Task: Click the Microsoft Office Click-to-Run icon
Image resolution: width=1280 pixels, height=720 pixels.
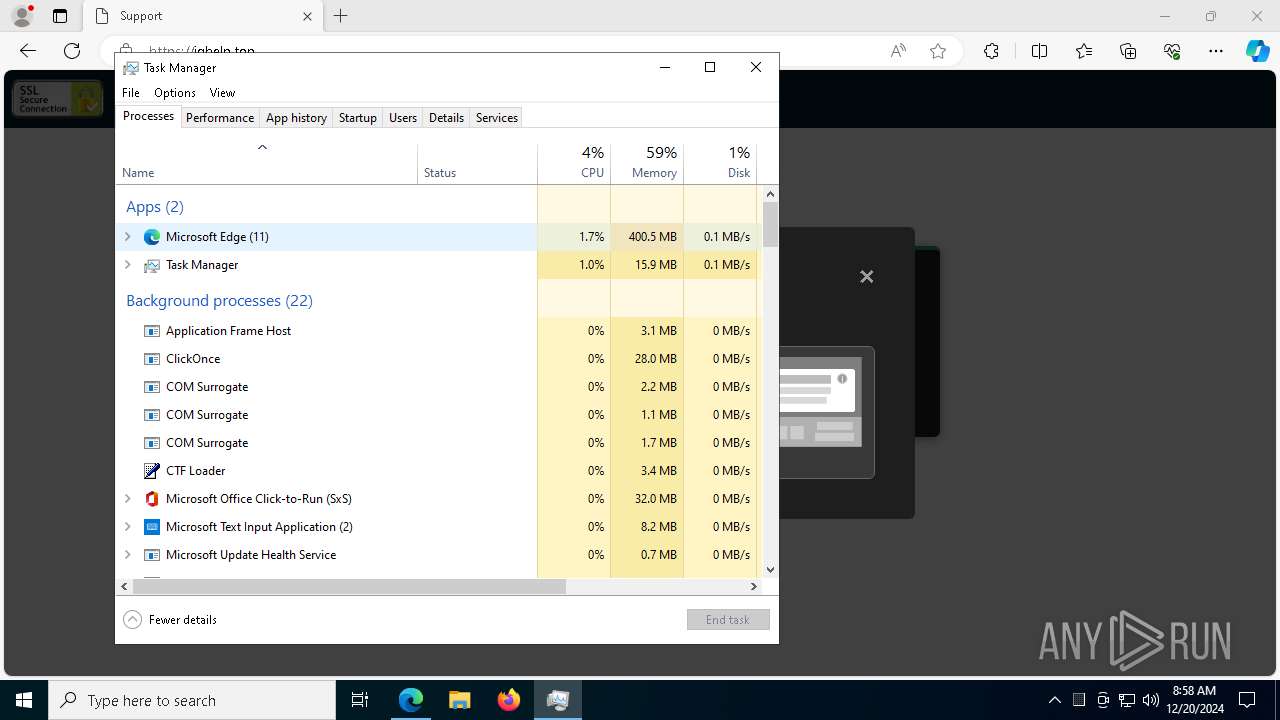Action: (x=152, y=499)
